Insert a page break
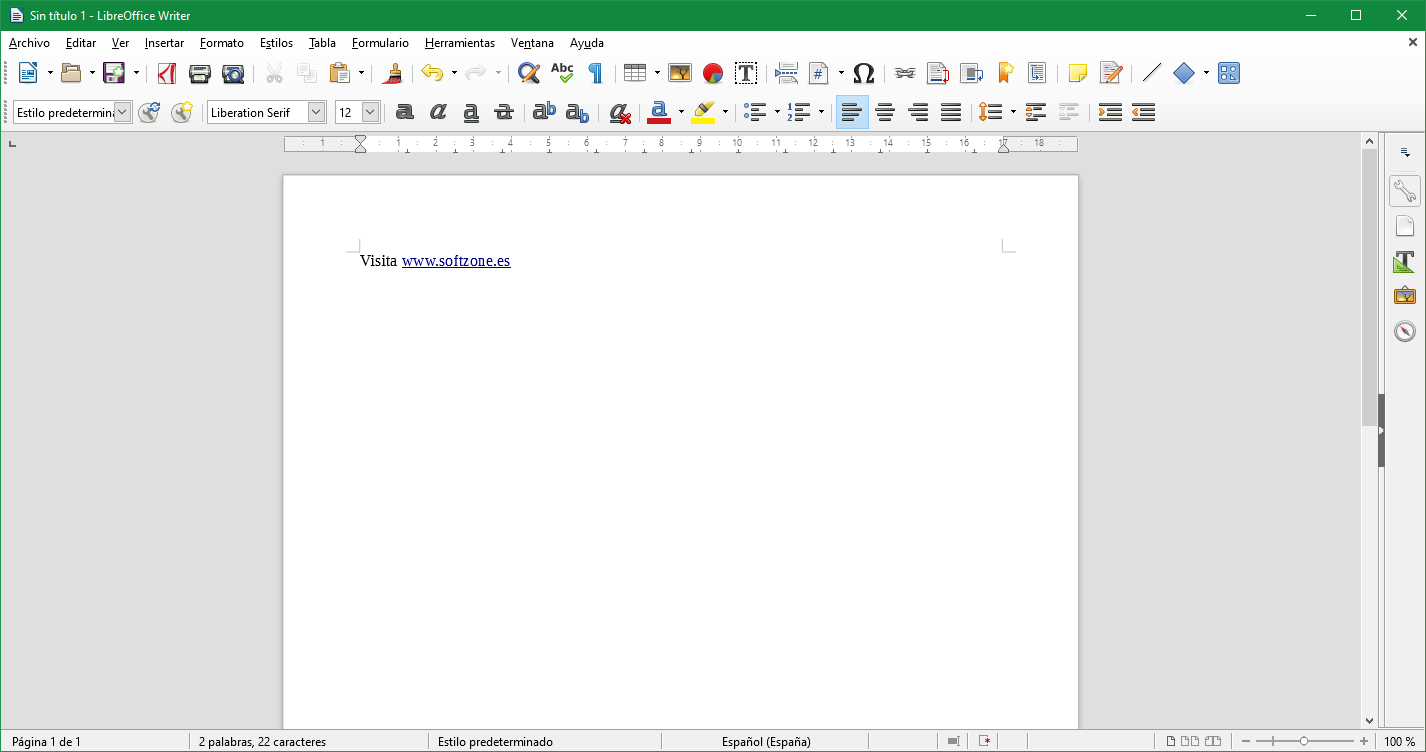Viewport: 1426px width, 752px height. [x=788, y=73]
